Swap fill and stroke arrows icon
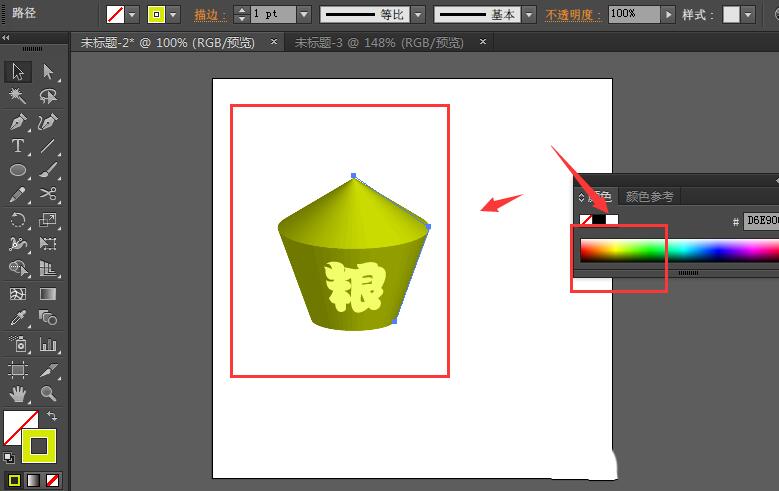The image size is (779, 491). pyautogui.click(x=52, y=416)
